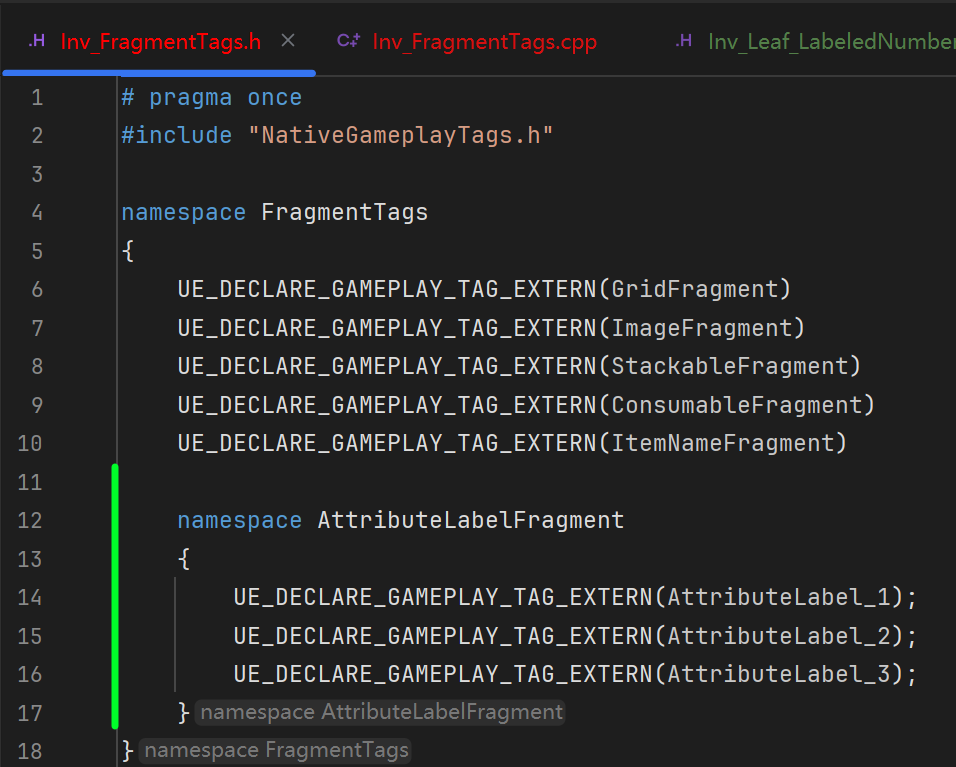This screenshot has height=767, width=956.
Task: Click the .H icon of Inv_Leaf_LabeledNumber tab
Action: (684, 41)
